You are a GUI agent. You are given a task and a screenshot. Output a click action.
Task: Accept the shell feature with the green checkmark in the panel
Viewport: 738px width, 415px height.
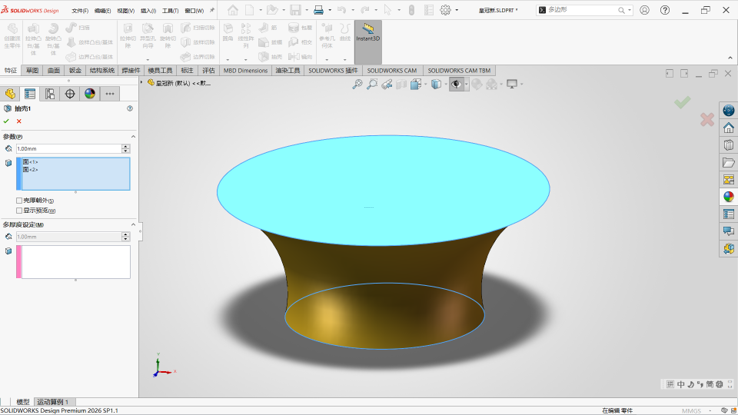(x=6, y=121)
